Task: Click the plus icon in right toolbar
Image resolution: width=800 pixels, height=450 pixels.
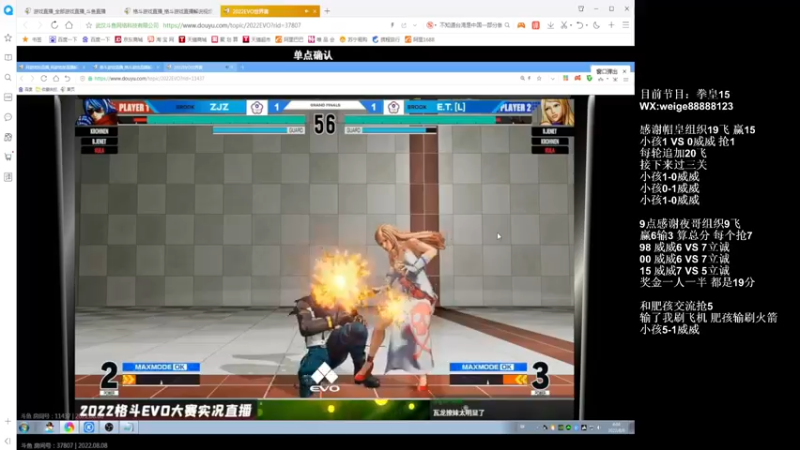Action: click(x=611, y=25)
